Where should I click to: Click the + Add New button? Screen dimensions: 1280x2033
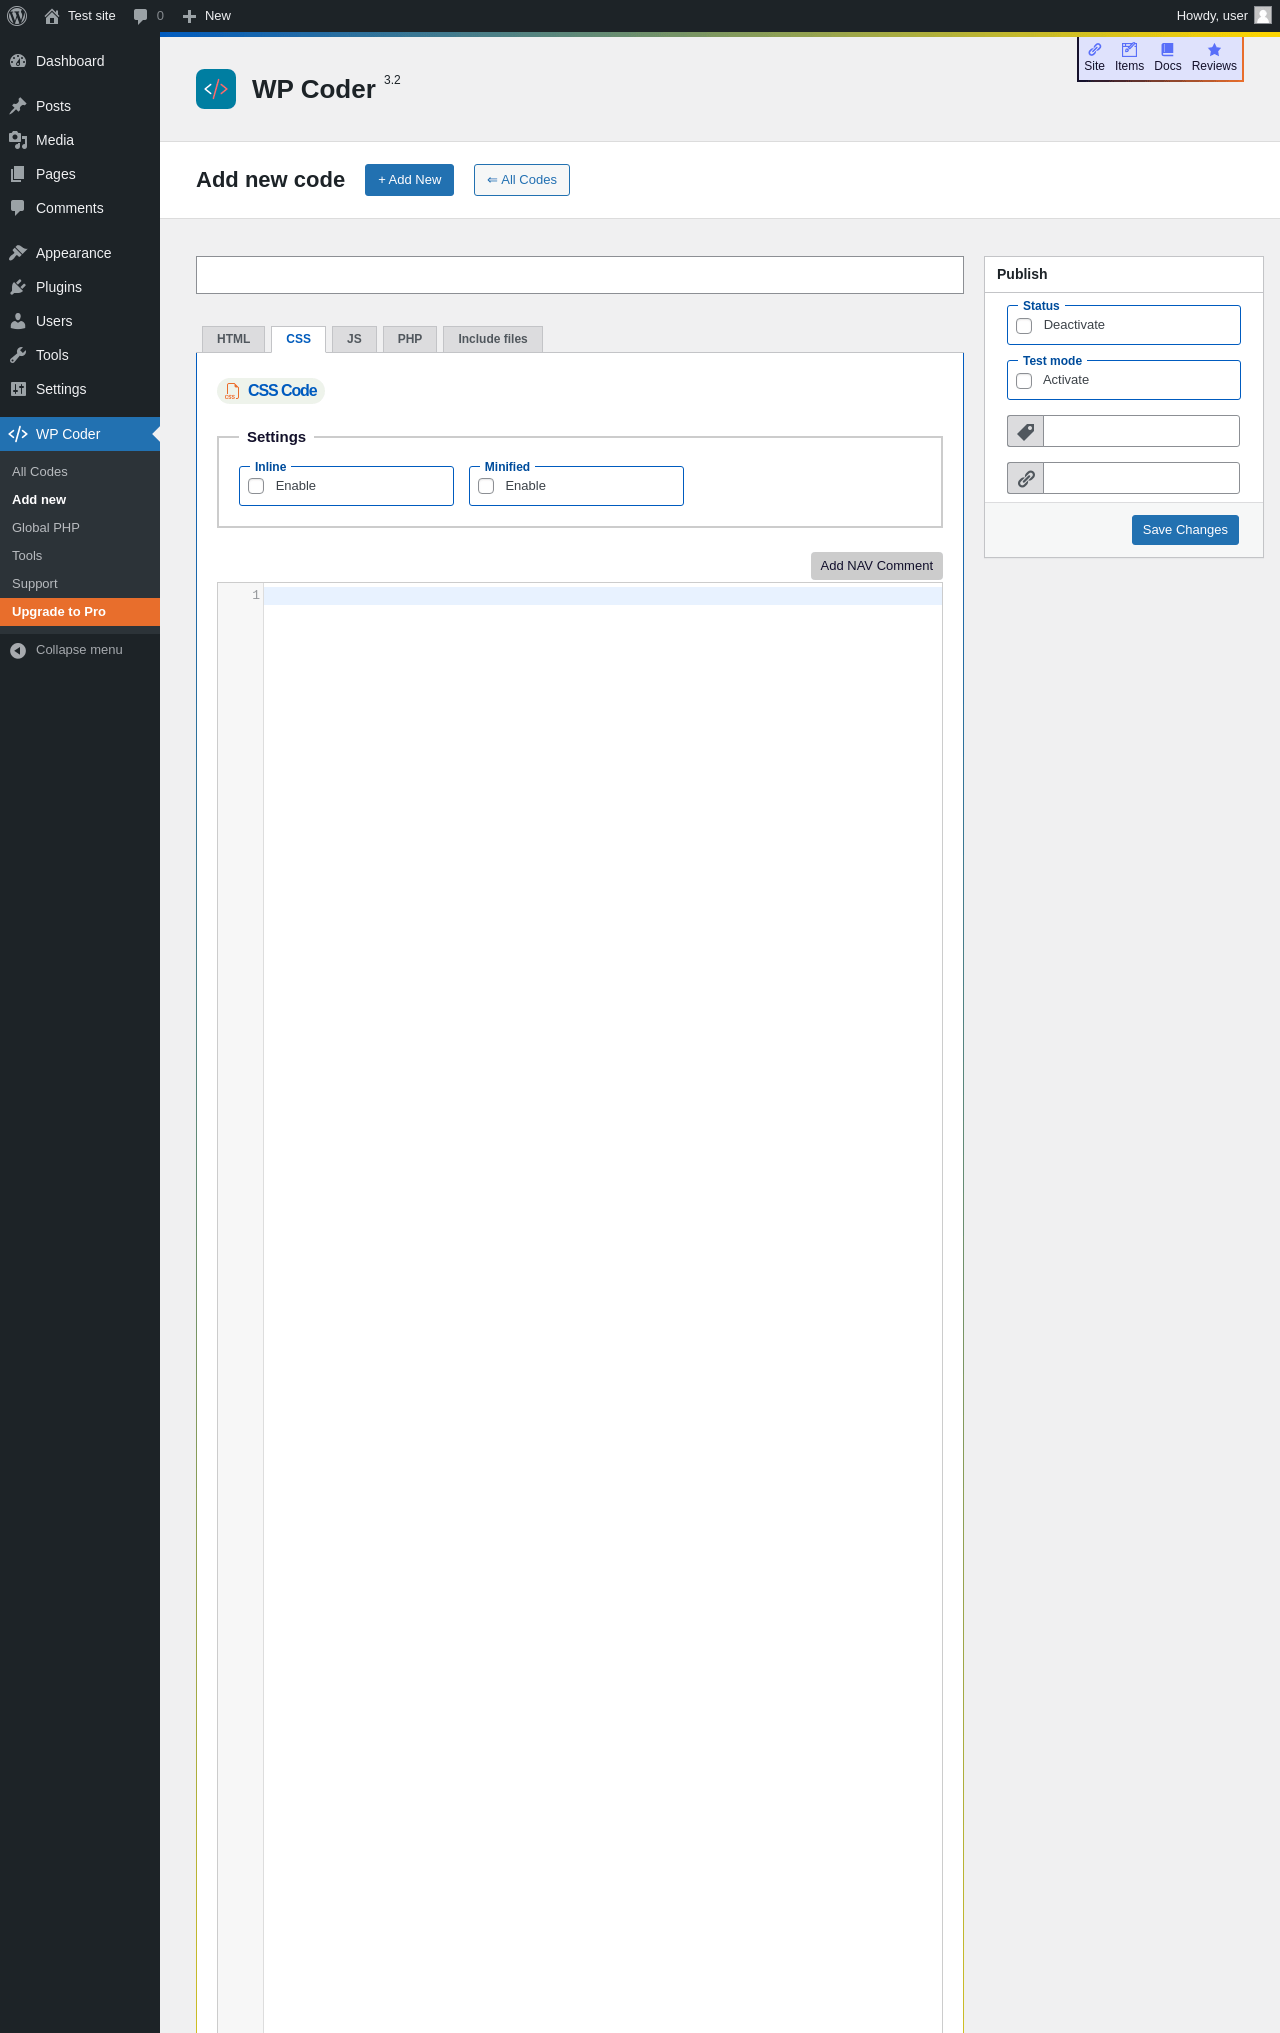pos(409,180)
